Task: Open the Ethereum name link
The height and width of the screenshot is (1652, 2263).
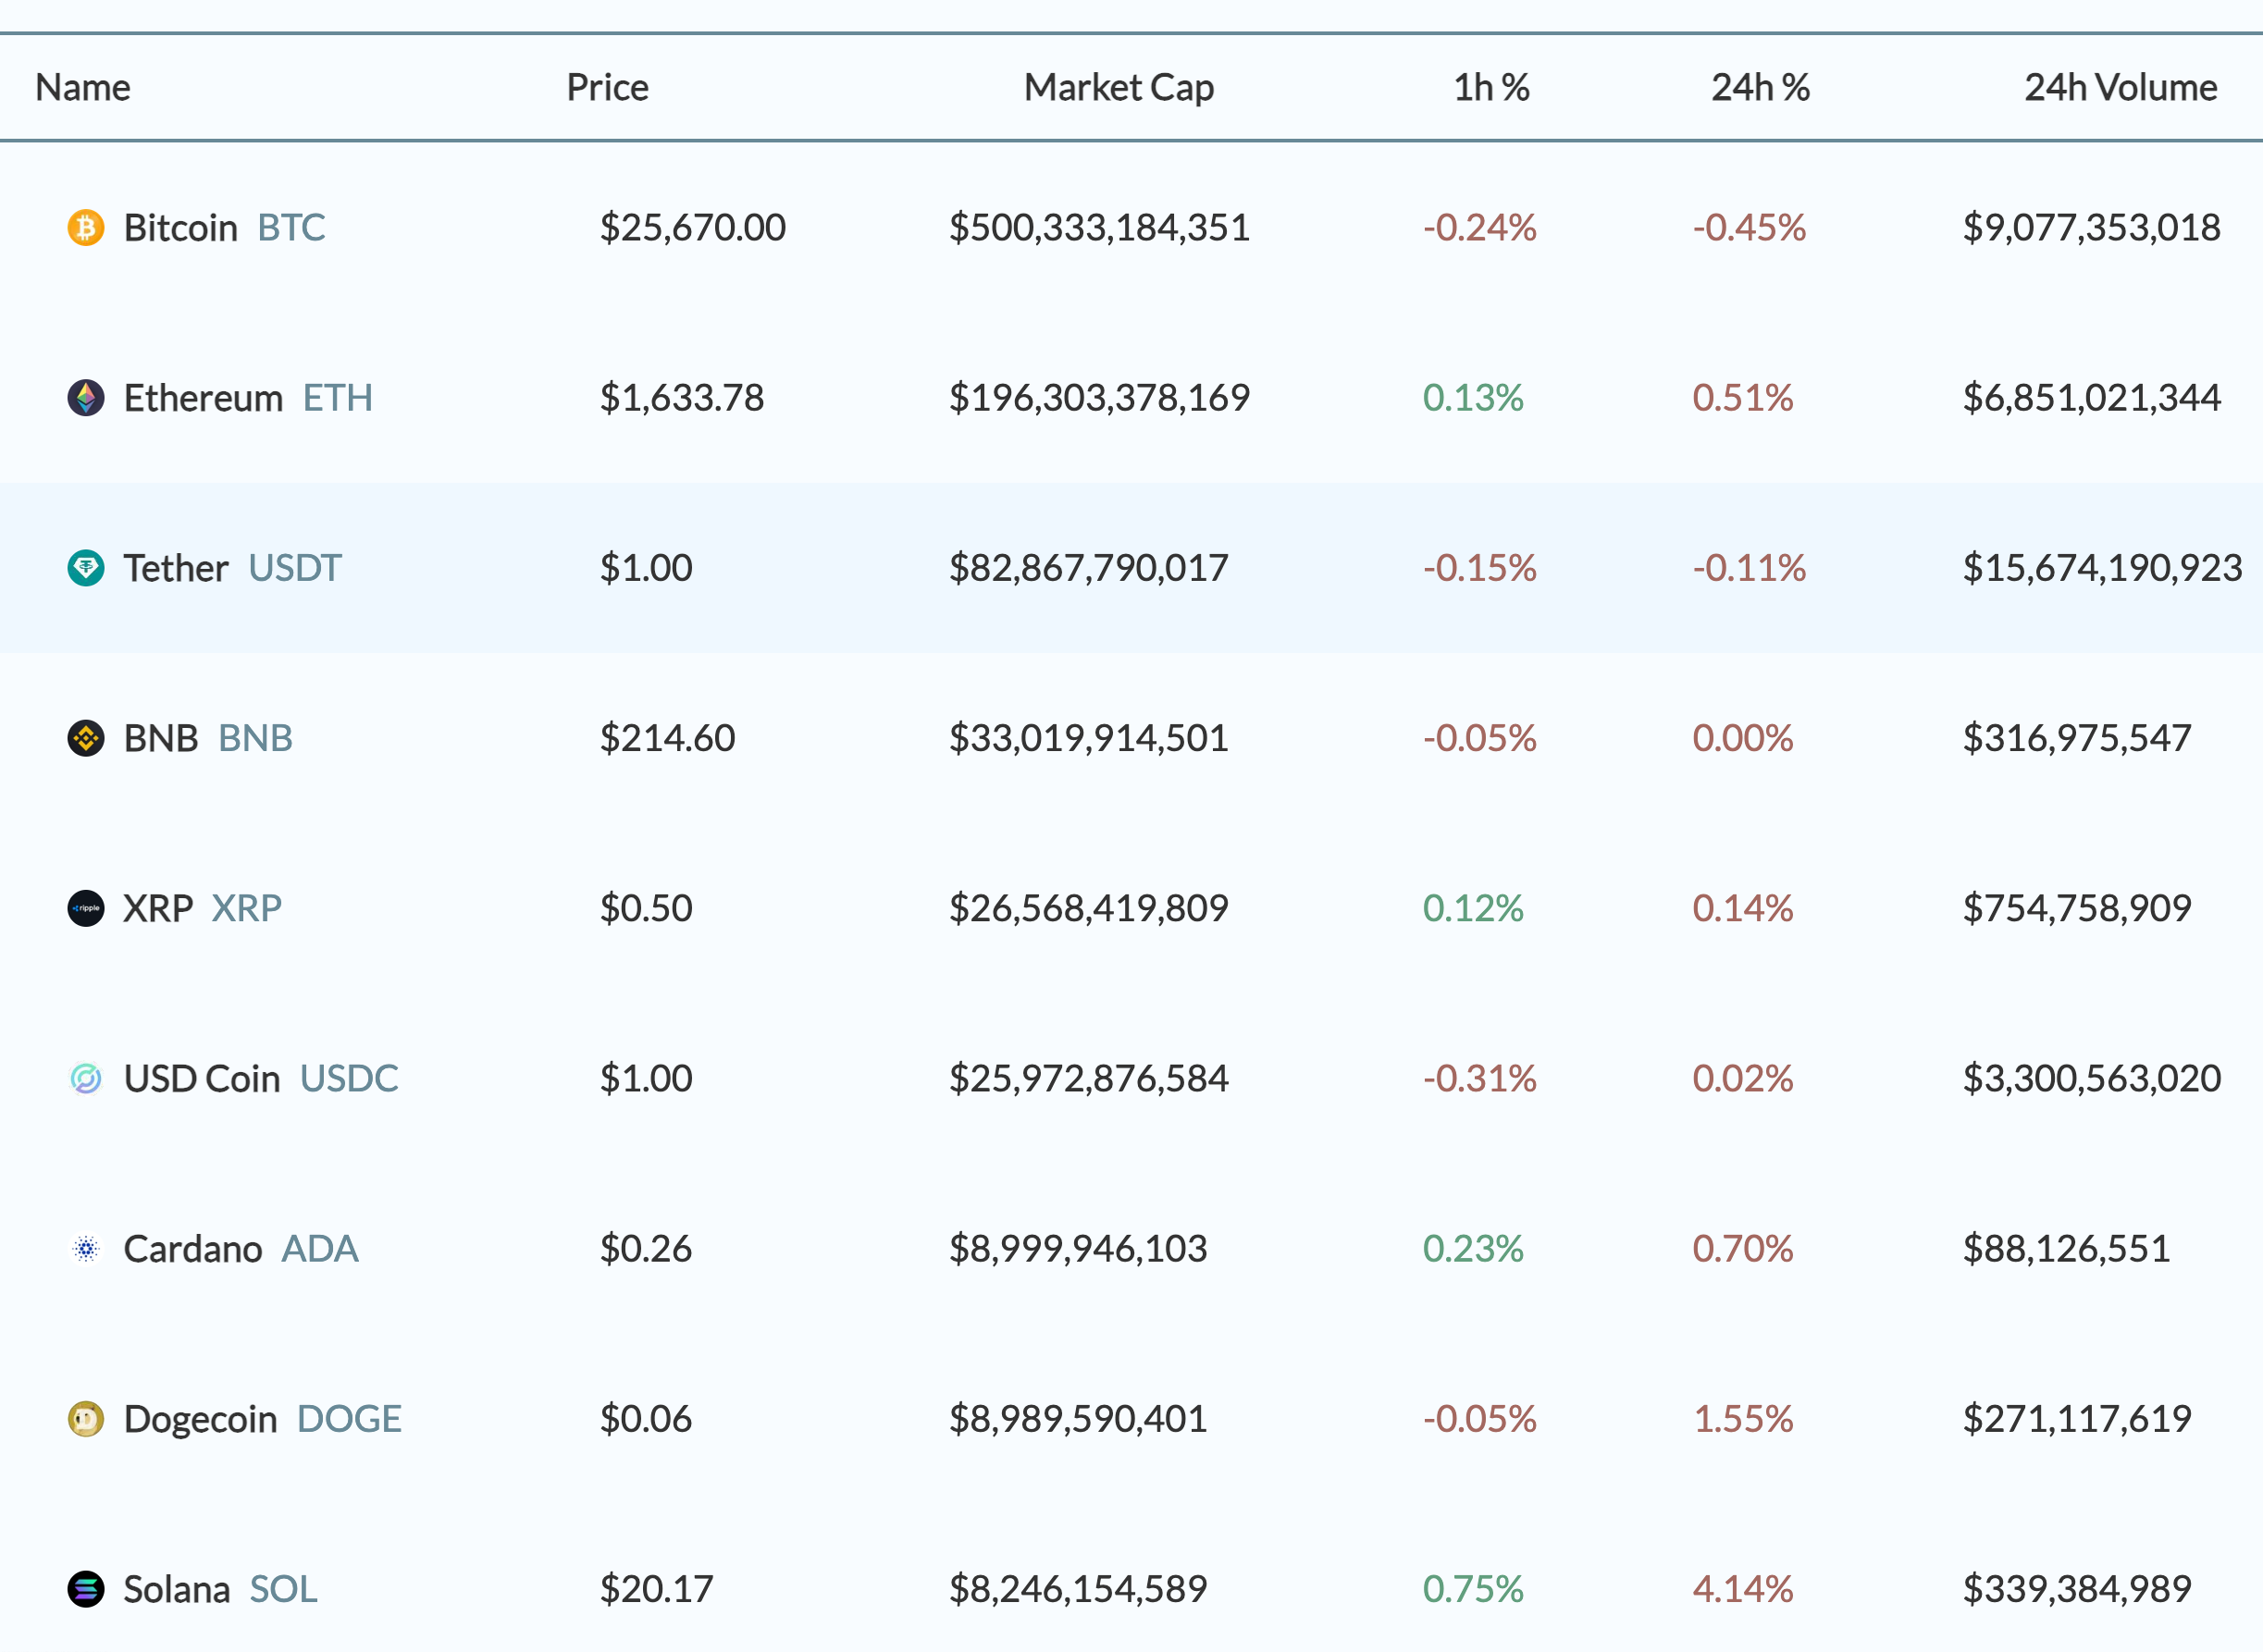Action: [x=204, y=398]
